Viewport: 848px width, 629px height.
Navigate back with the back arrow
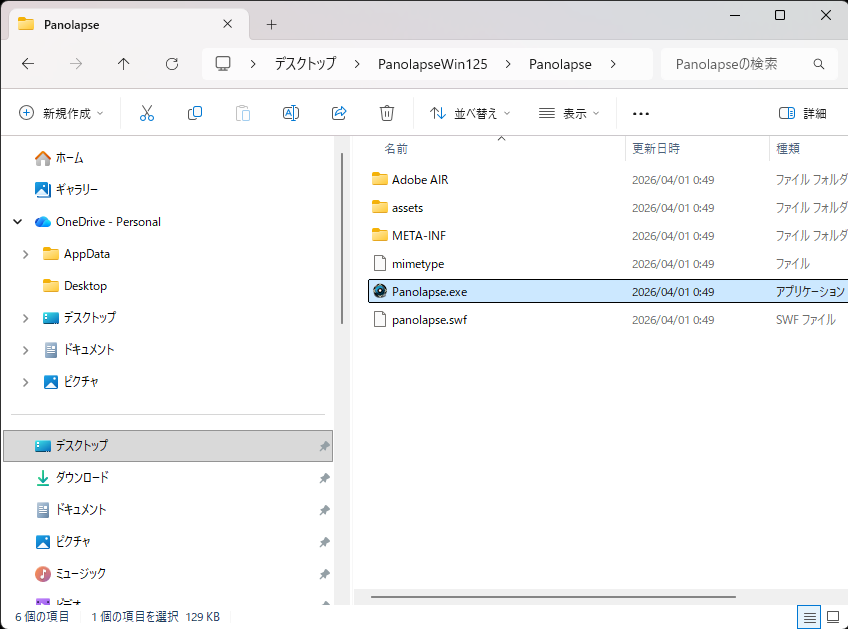point(28,64)
